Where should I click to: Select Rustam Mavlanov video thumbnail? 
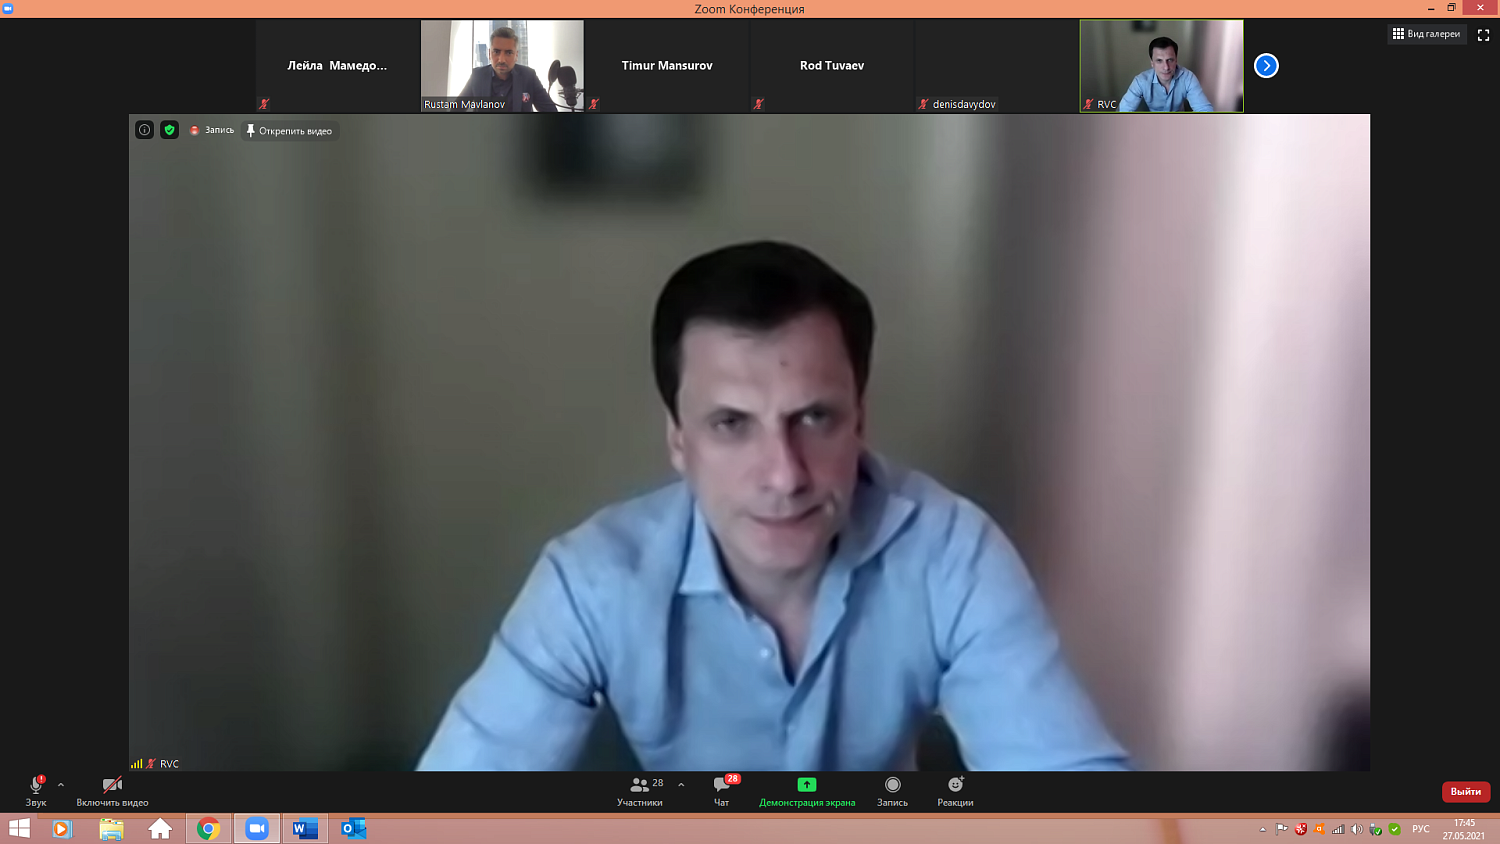tap(502, 66)
